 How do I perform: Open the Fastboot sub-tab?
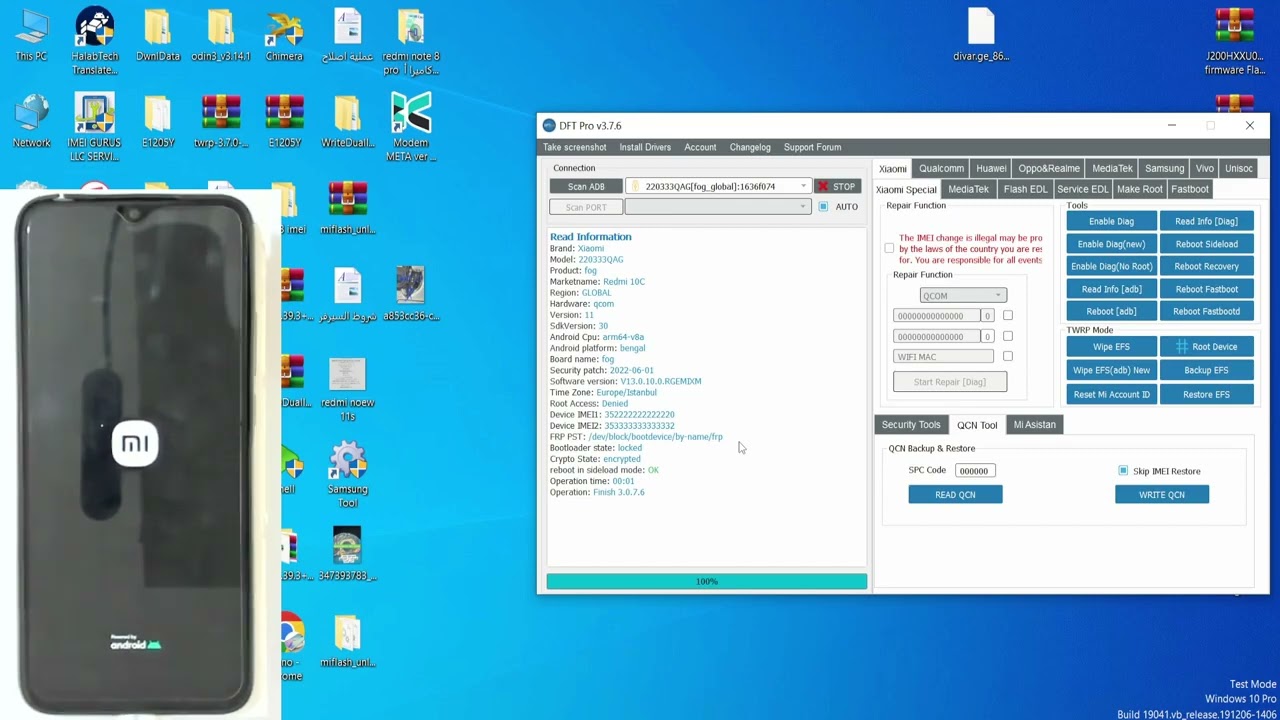(x=1190, y=189)
